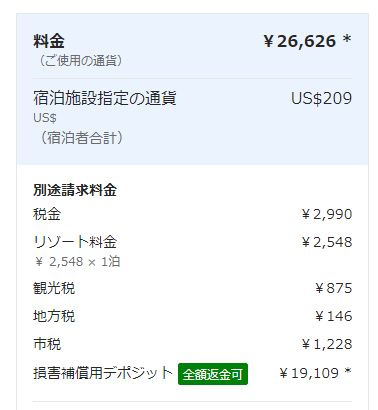This screenshot has height=410, width=378.
Task: Click the （ご使用の通貨） subtitle text
Action: click(x=81, y=61)
